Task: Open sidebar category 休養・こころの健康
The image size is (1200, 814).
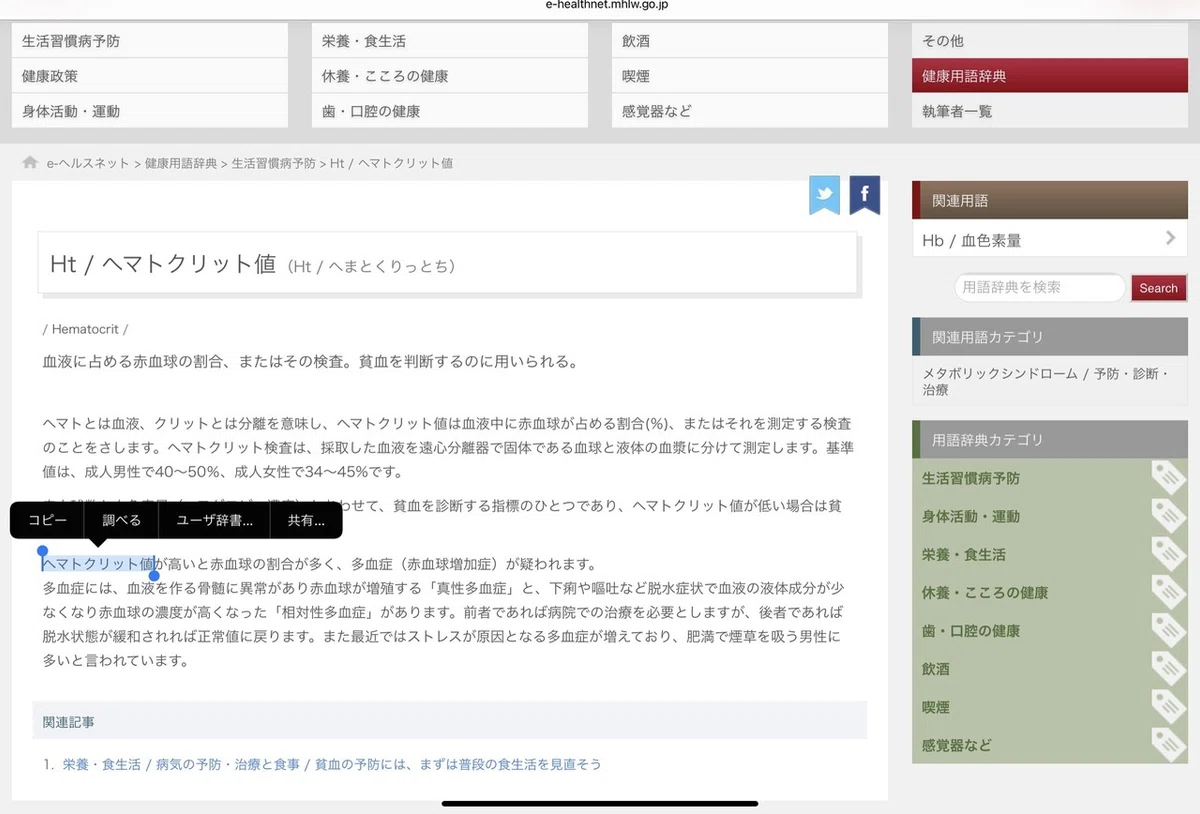Action: 985,593
